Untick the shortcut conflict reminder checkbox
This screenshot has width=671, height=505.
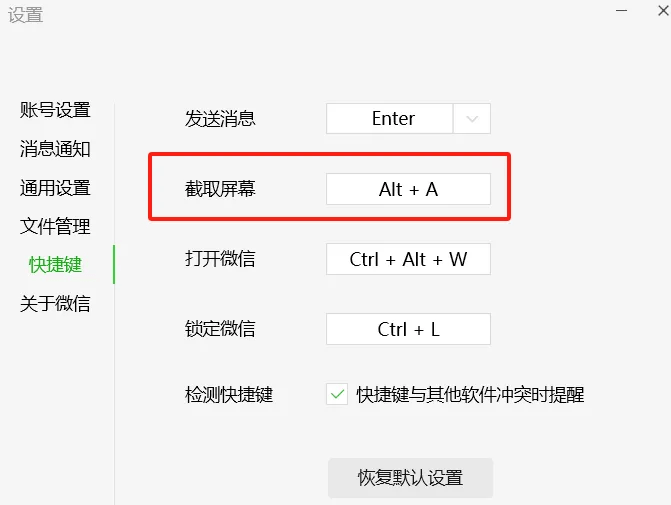(x=337, y=395)
